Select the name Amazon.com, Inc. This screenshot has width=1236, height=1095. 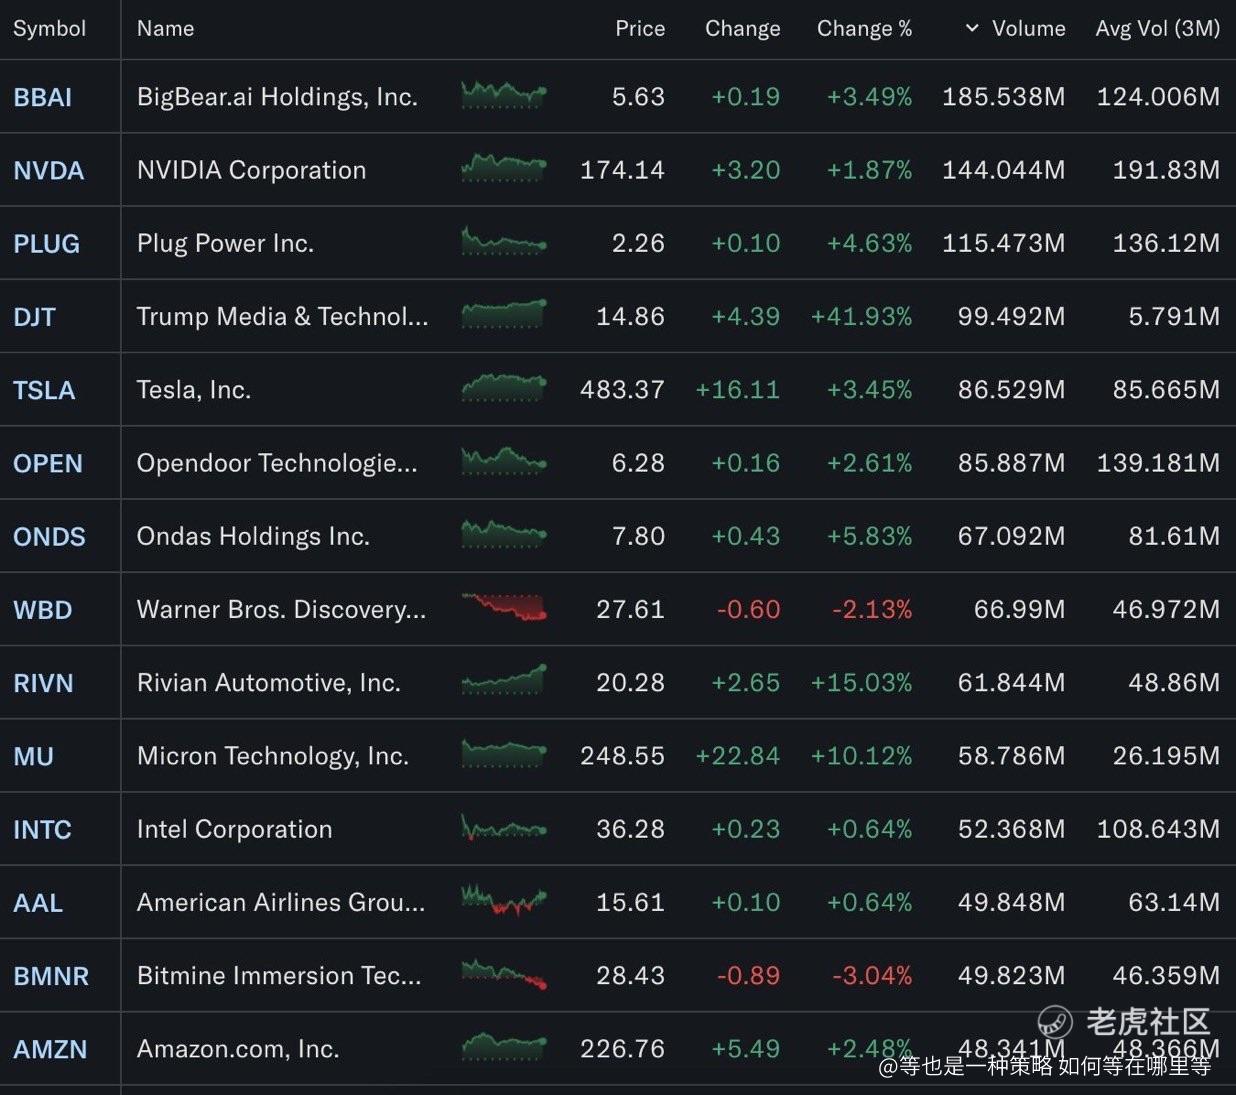point(238,1049)
